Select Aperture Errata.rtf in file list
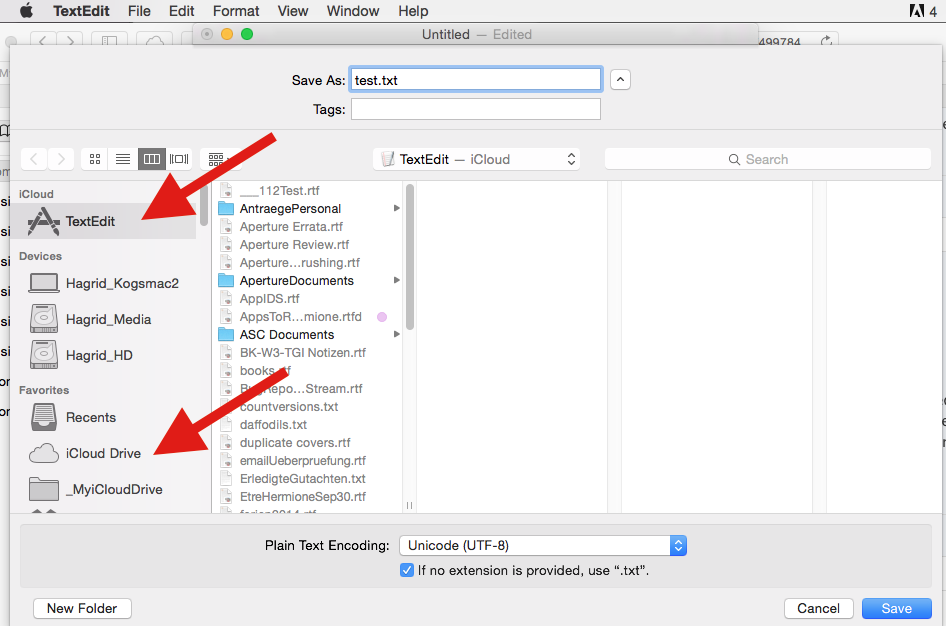Image resolution: width=946 pixels, height=626 pixels. click(x=291, y=227)
